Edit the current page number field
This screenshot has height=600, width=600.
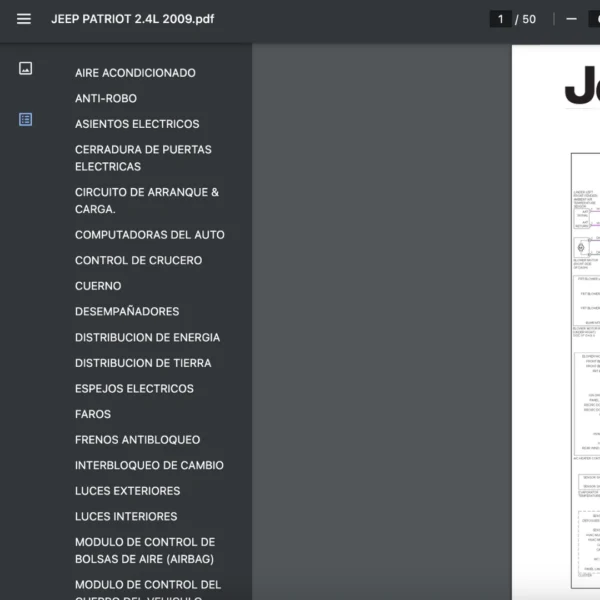[x=501, y=19]
